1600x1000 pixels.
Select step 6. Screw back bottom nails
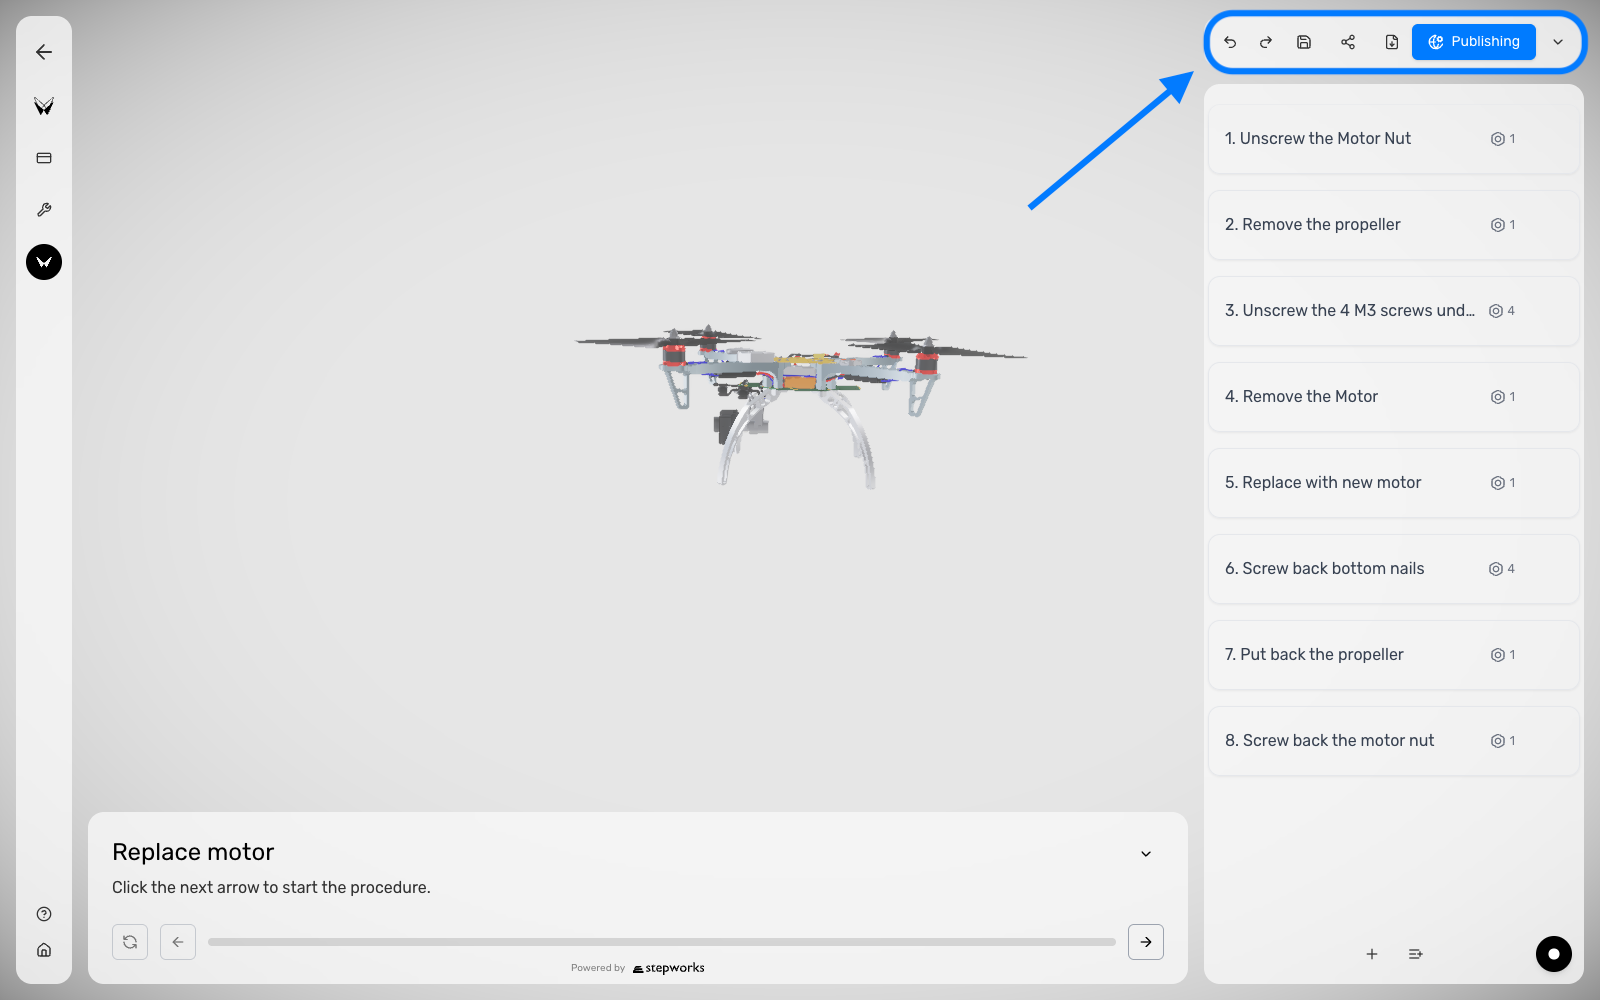1394,569
